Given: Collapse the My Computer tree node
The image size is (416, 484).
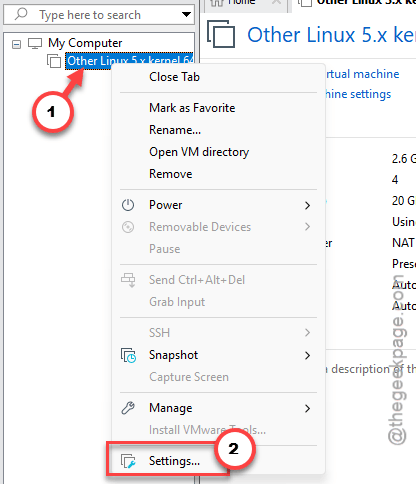Looking at the screenshot, I should 16,44.
